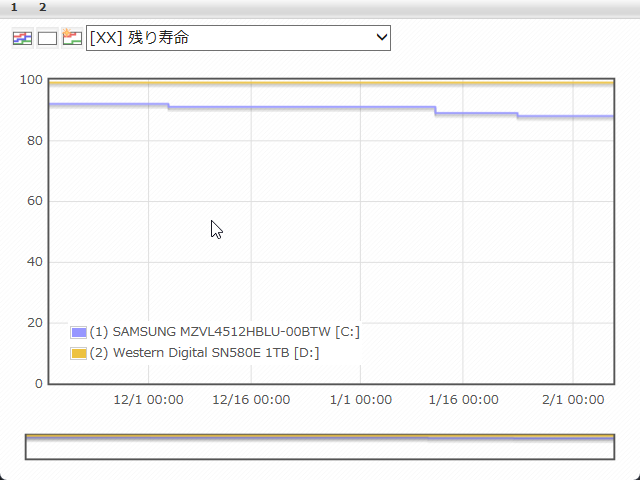This screenshot has height=480, width=640.
Task: Click the 2/1 00:00 x-axis label
Action: tap(573, 400)
